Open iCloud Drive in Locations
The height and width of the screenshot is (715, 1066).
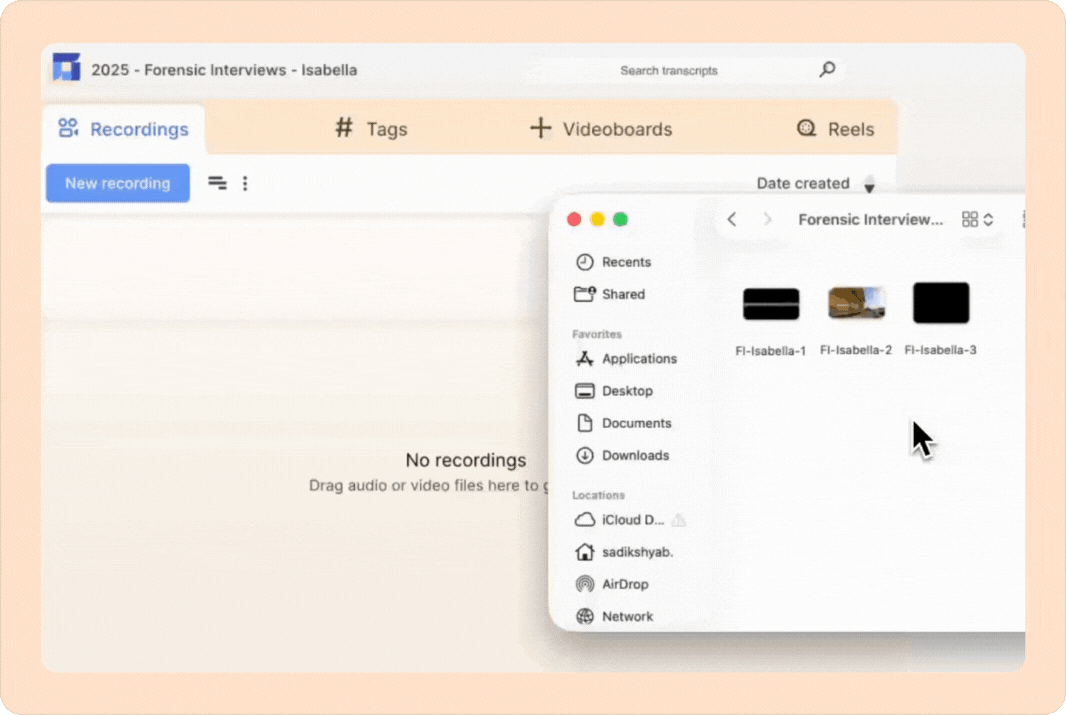pos(632,520)
